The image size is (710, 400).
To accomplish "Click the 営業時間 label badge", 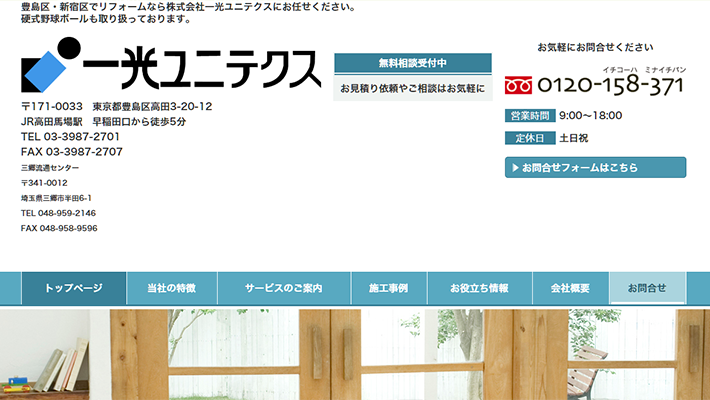I will click(x=529, y=115).
